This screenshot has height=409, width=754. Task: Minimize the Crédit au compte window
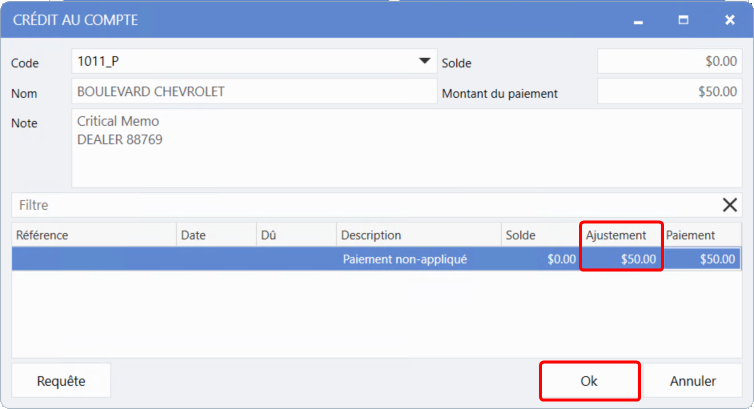638,20
